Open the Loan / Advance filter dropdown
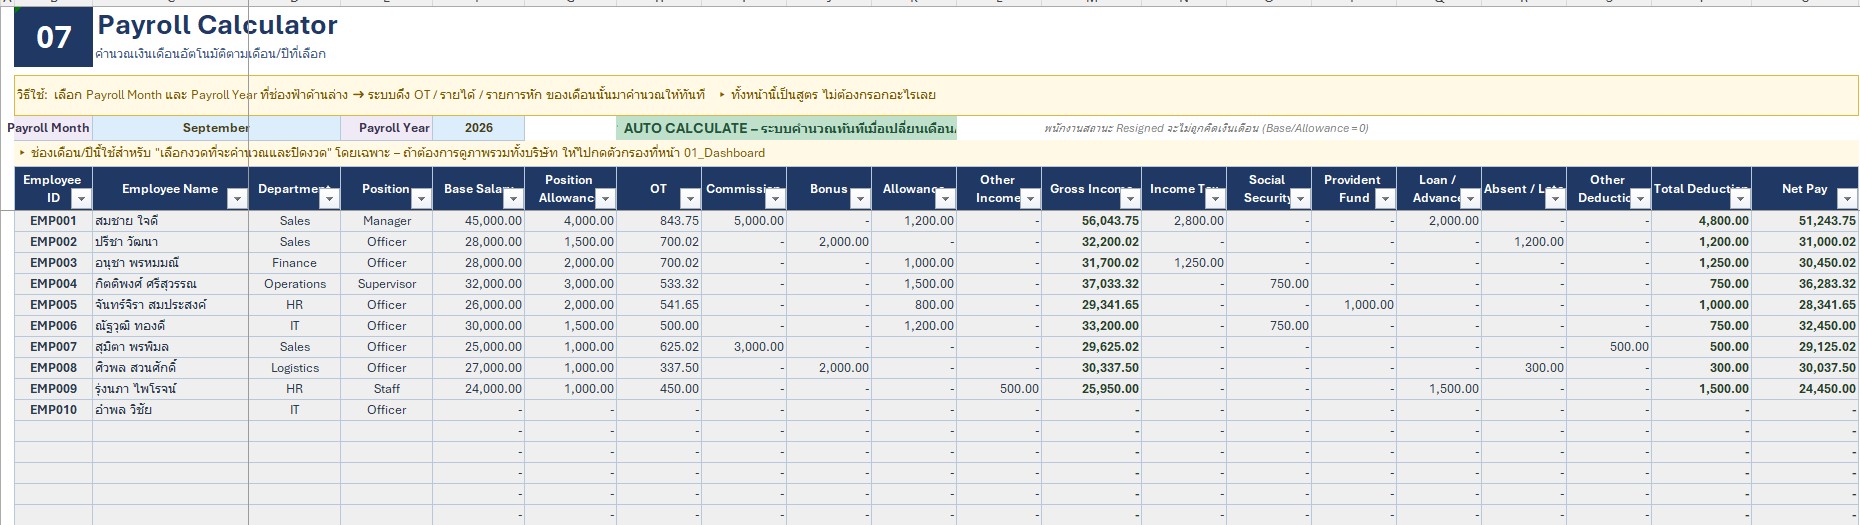This screenshot has height=525, width=1860. click(x=1470, y=199)
